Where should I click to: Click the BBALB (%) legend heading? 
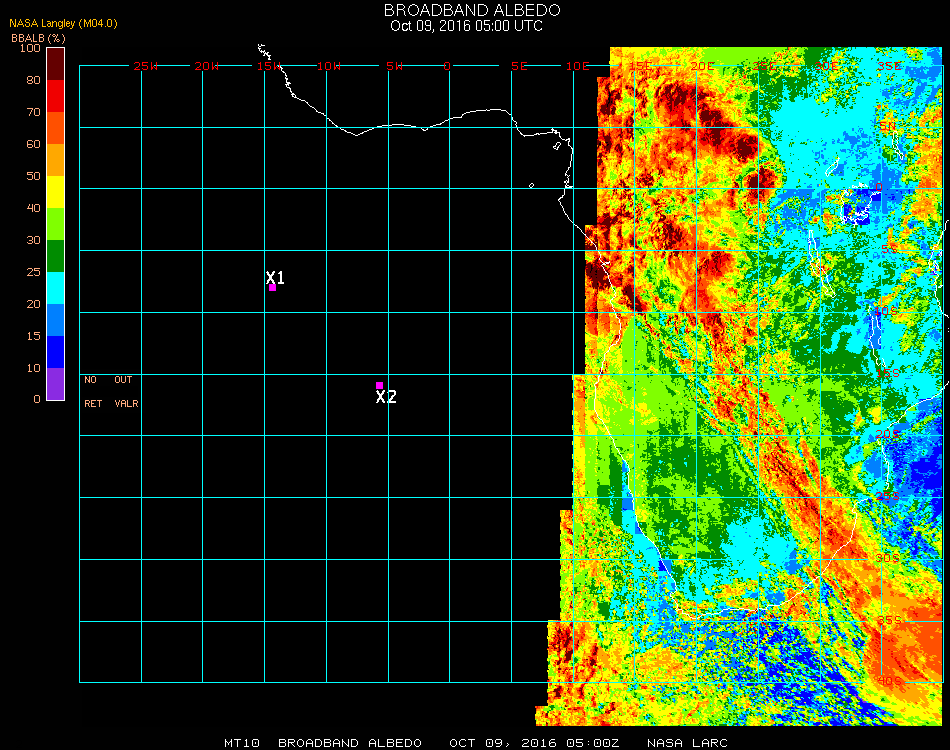click(x=38, y=38)
